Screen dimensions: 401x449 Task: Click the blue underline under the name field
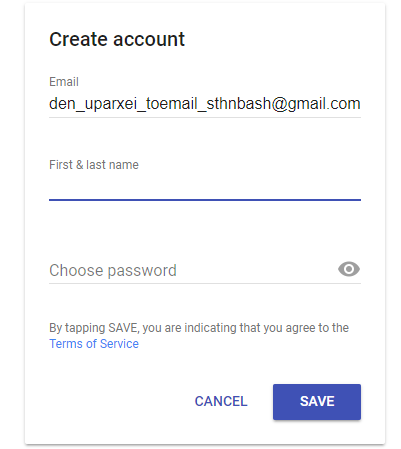coord(205,200)
